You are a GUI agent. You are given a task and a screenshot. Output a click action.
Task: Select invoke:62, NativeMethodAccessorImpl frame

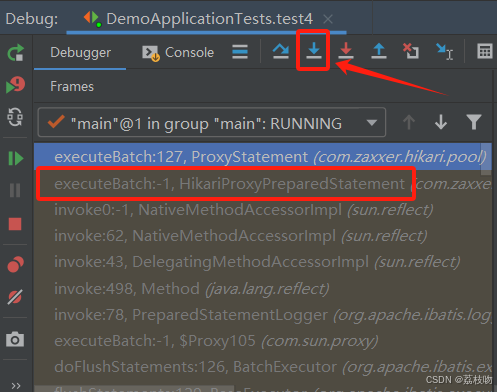263,236
